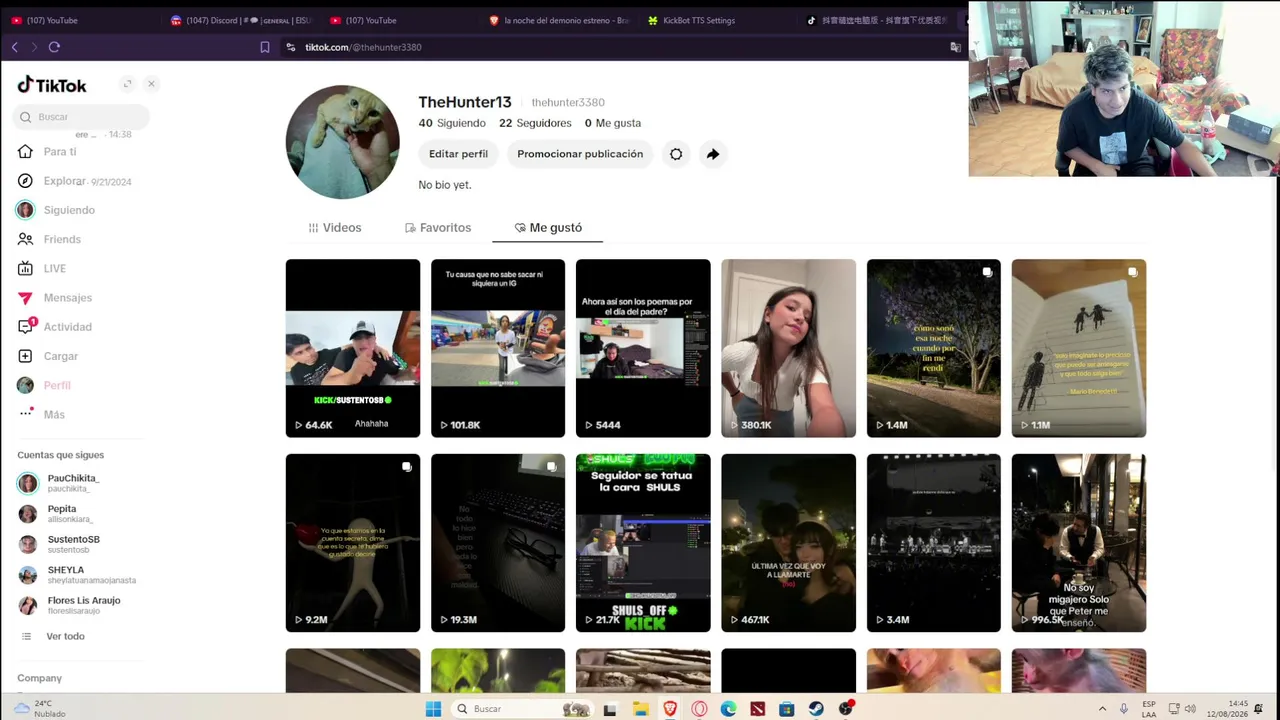
Task: Play the video with 101.8K views
Action: click(x=498, y=348)
